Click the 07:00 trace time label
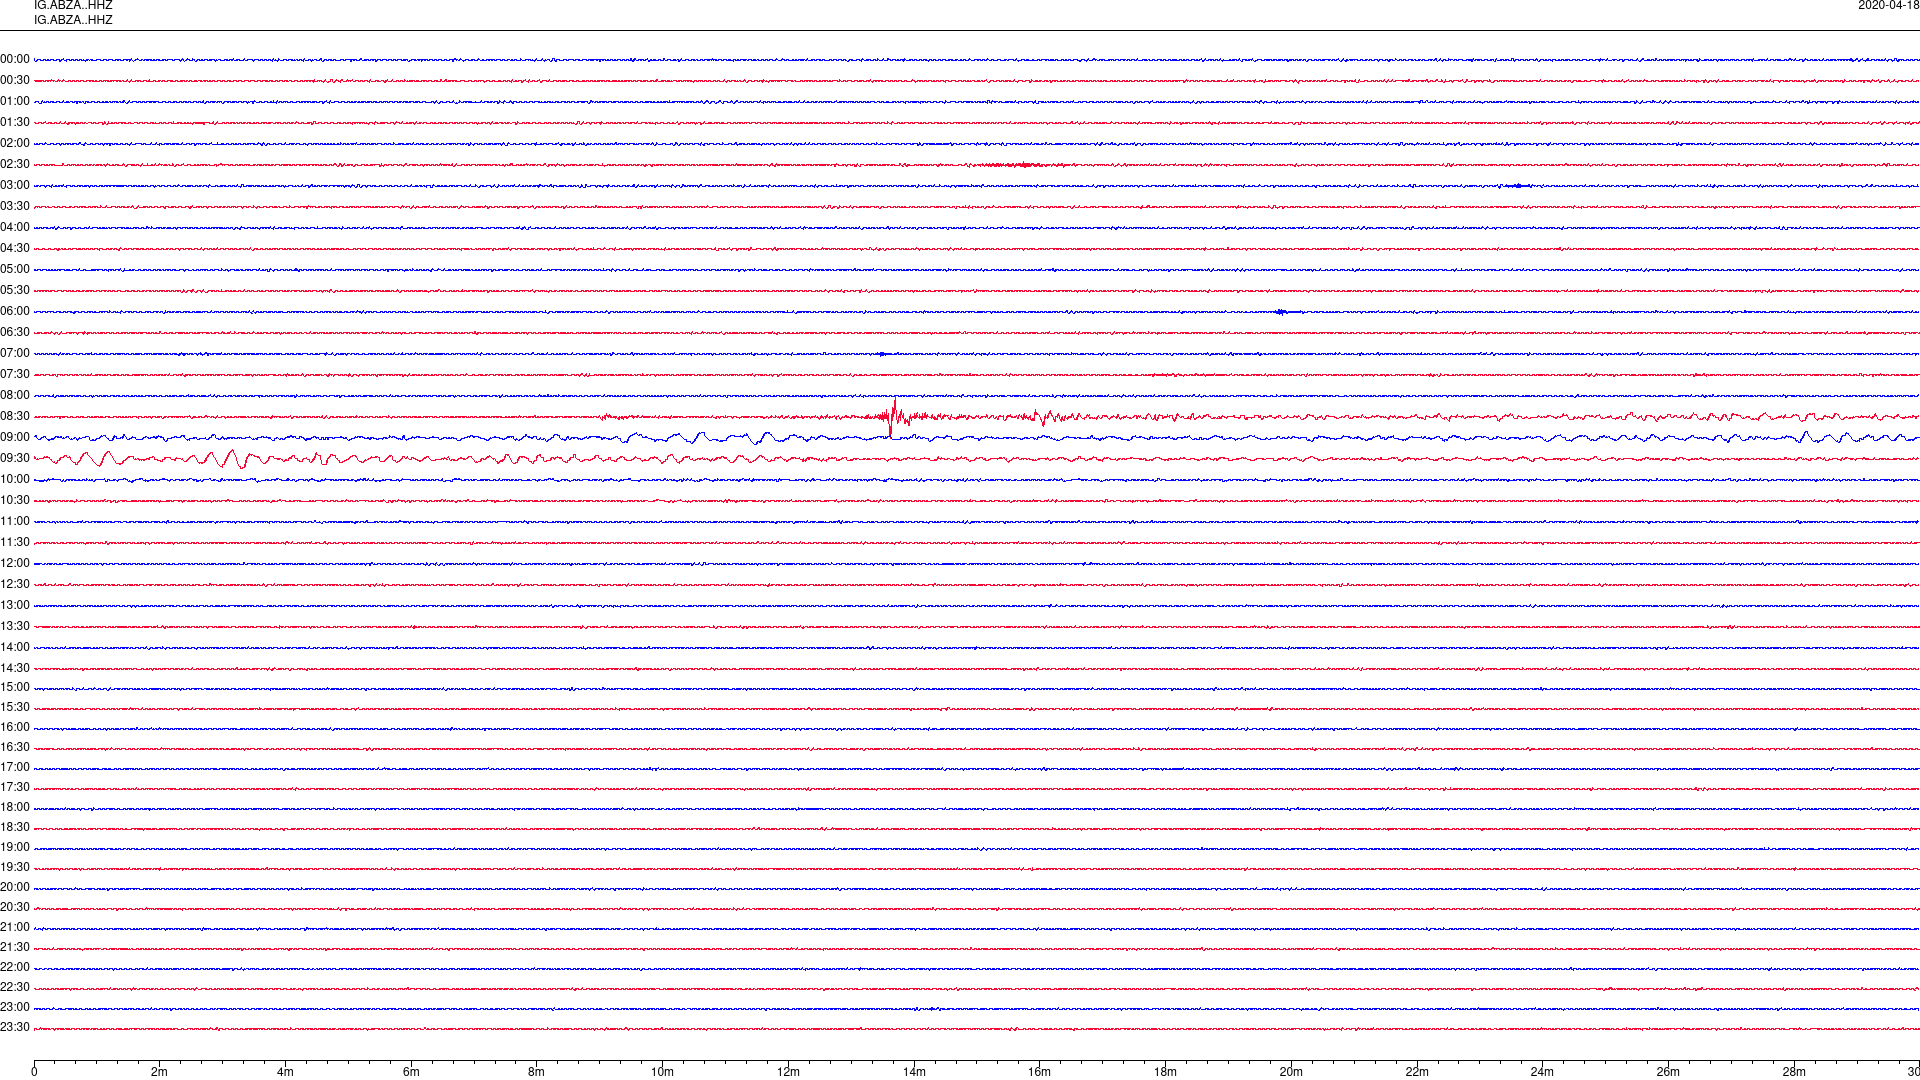The image size is (1920, 1080). coord(15,354)
